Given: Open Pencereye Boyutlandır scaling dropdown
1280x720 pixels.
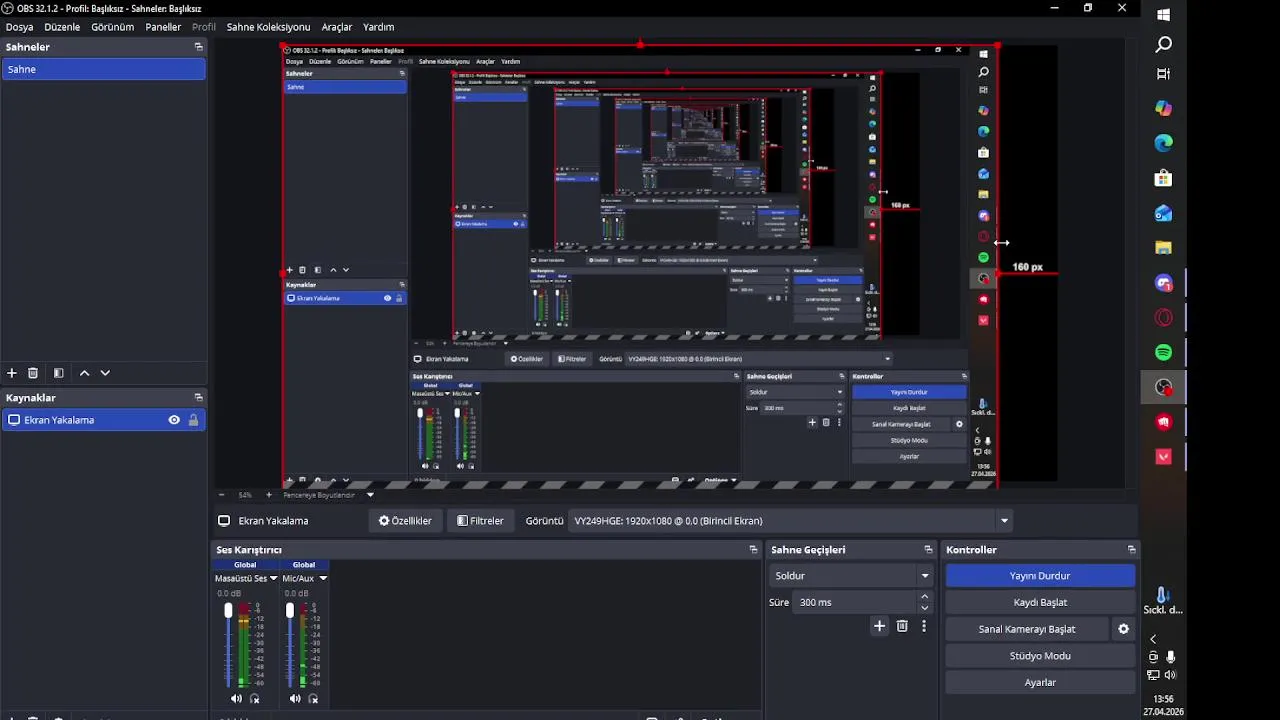Looking at the screenshot, I should (x=370, y=495).
